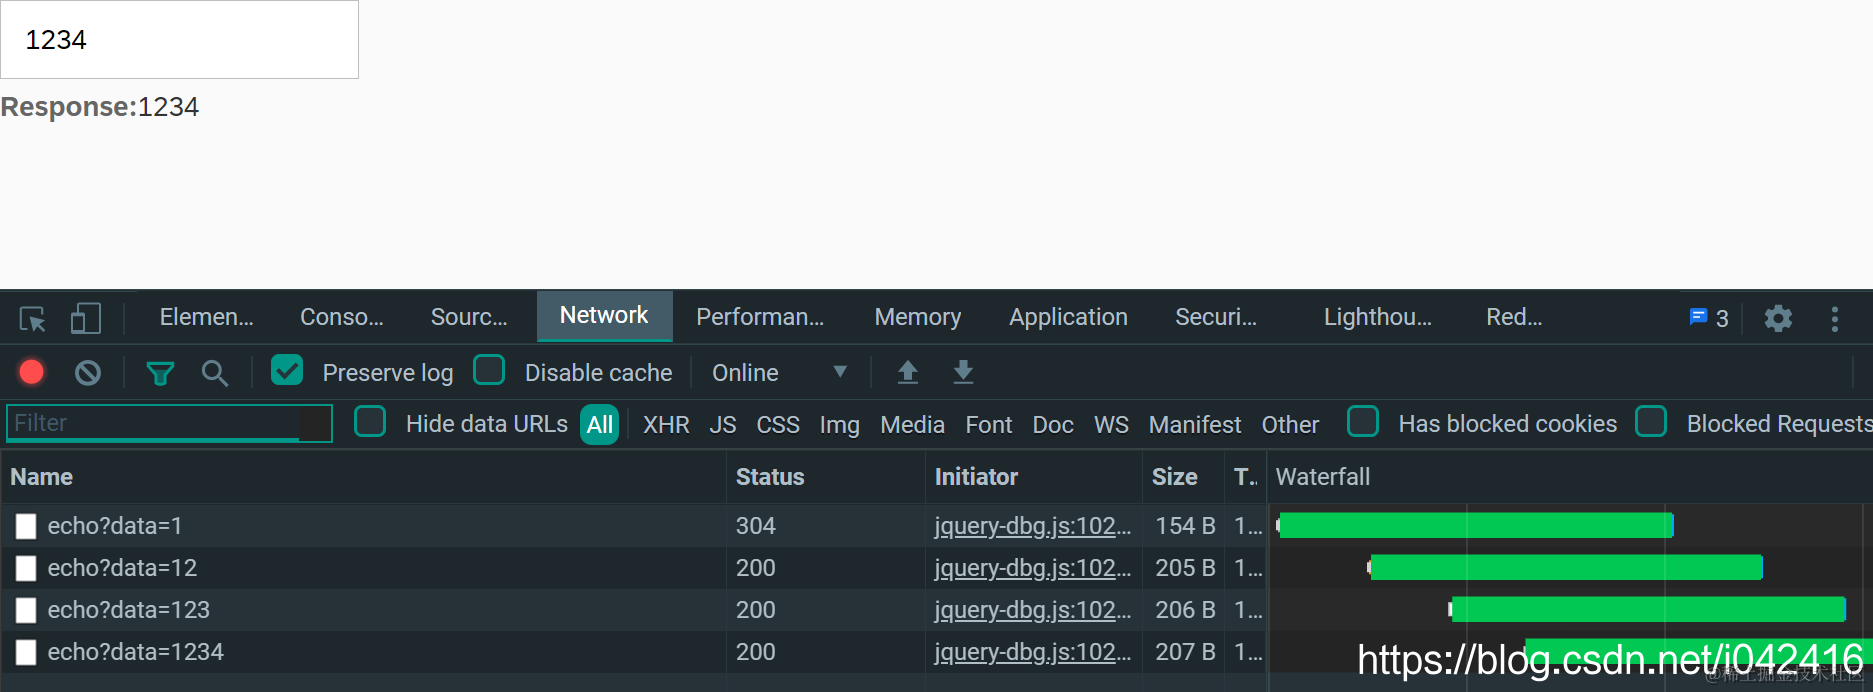The width and height of the screenshot is (1873, 692).
Task: Click file icon for echo?data=123
Action: (x=26, y=610)
